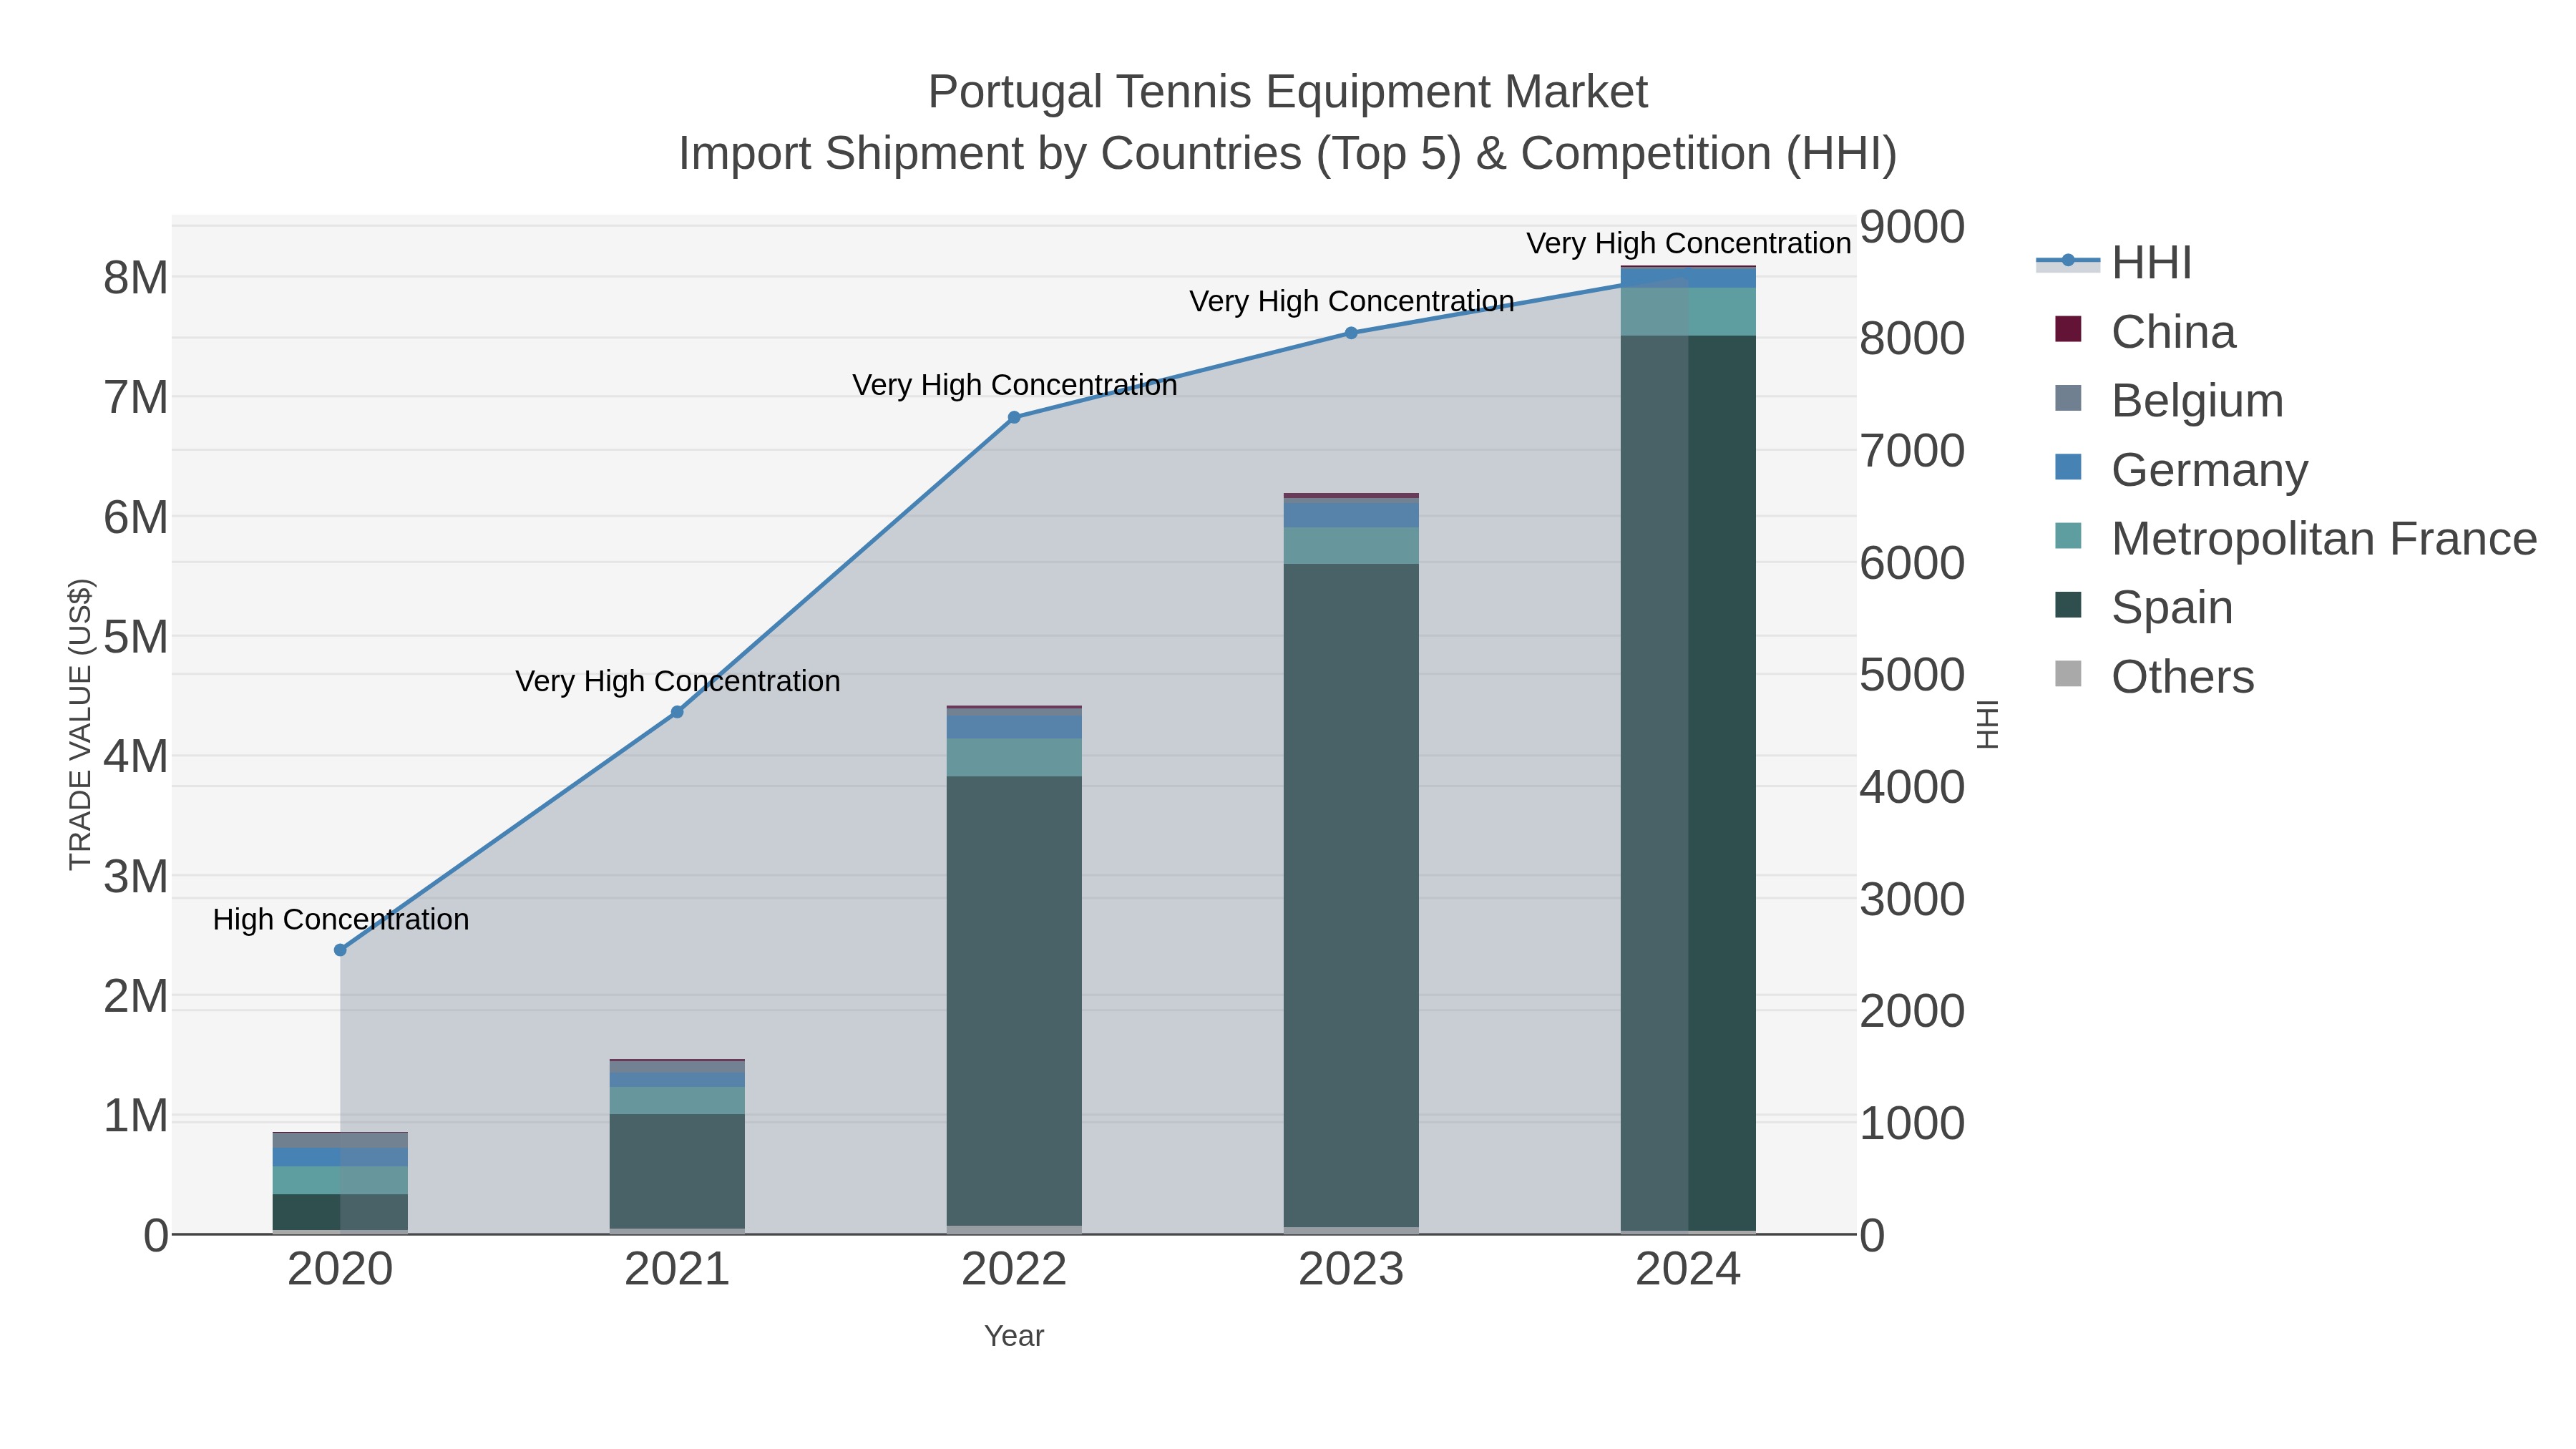Select the 2021 HHI data point

[677, 712]
